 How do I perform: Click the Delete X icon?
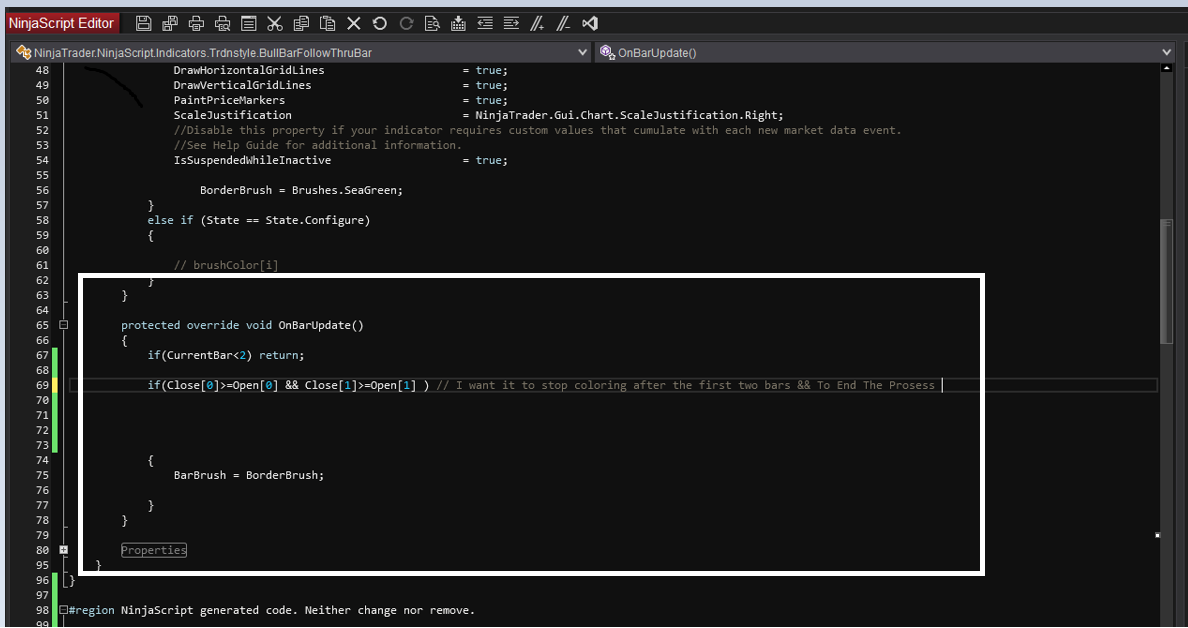(353, 23)
